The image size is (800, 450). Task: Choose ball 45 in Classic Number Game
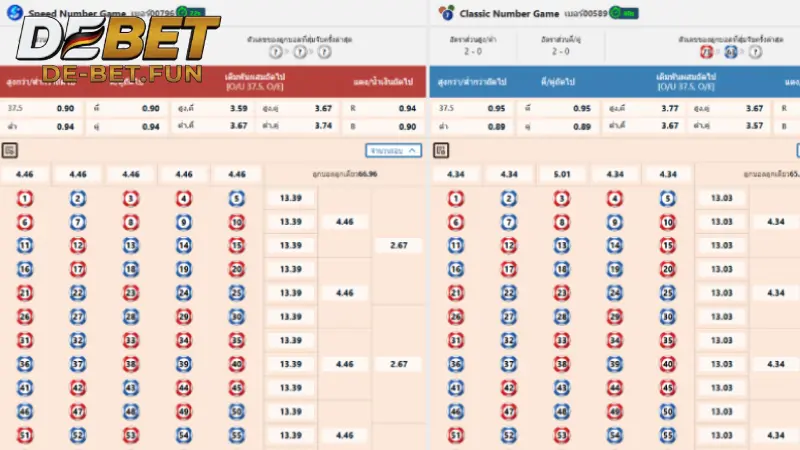(668, 388)
